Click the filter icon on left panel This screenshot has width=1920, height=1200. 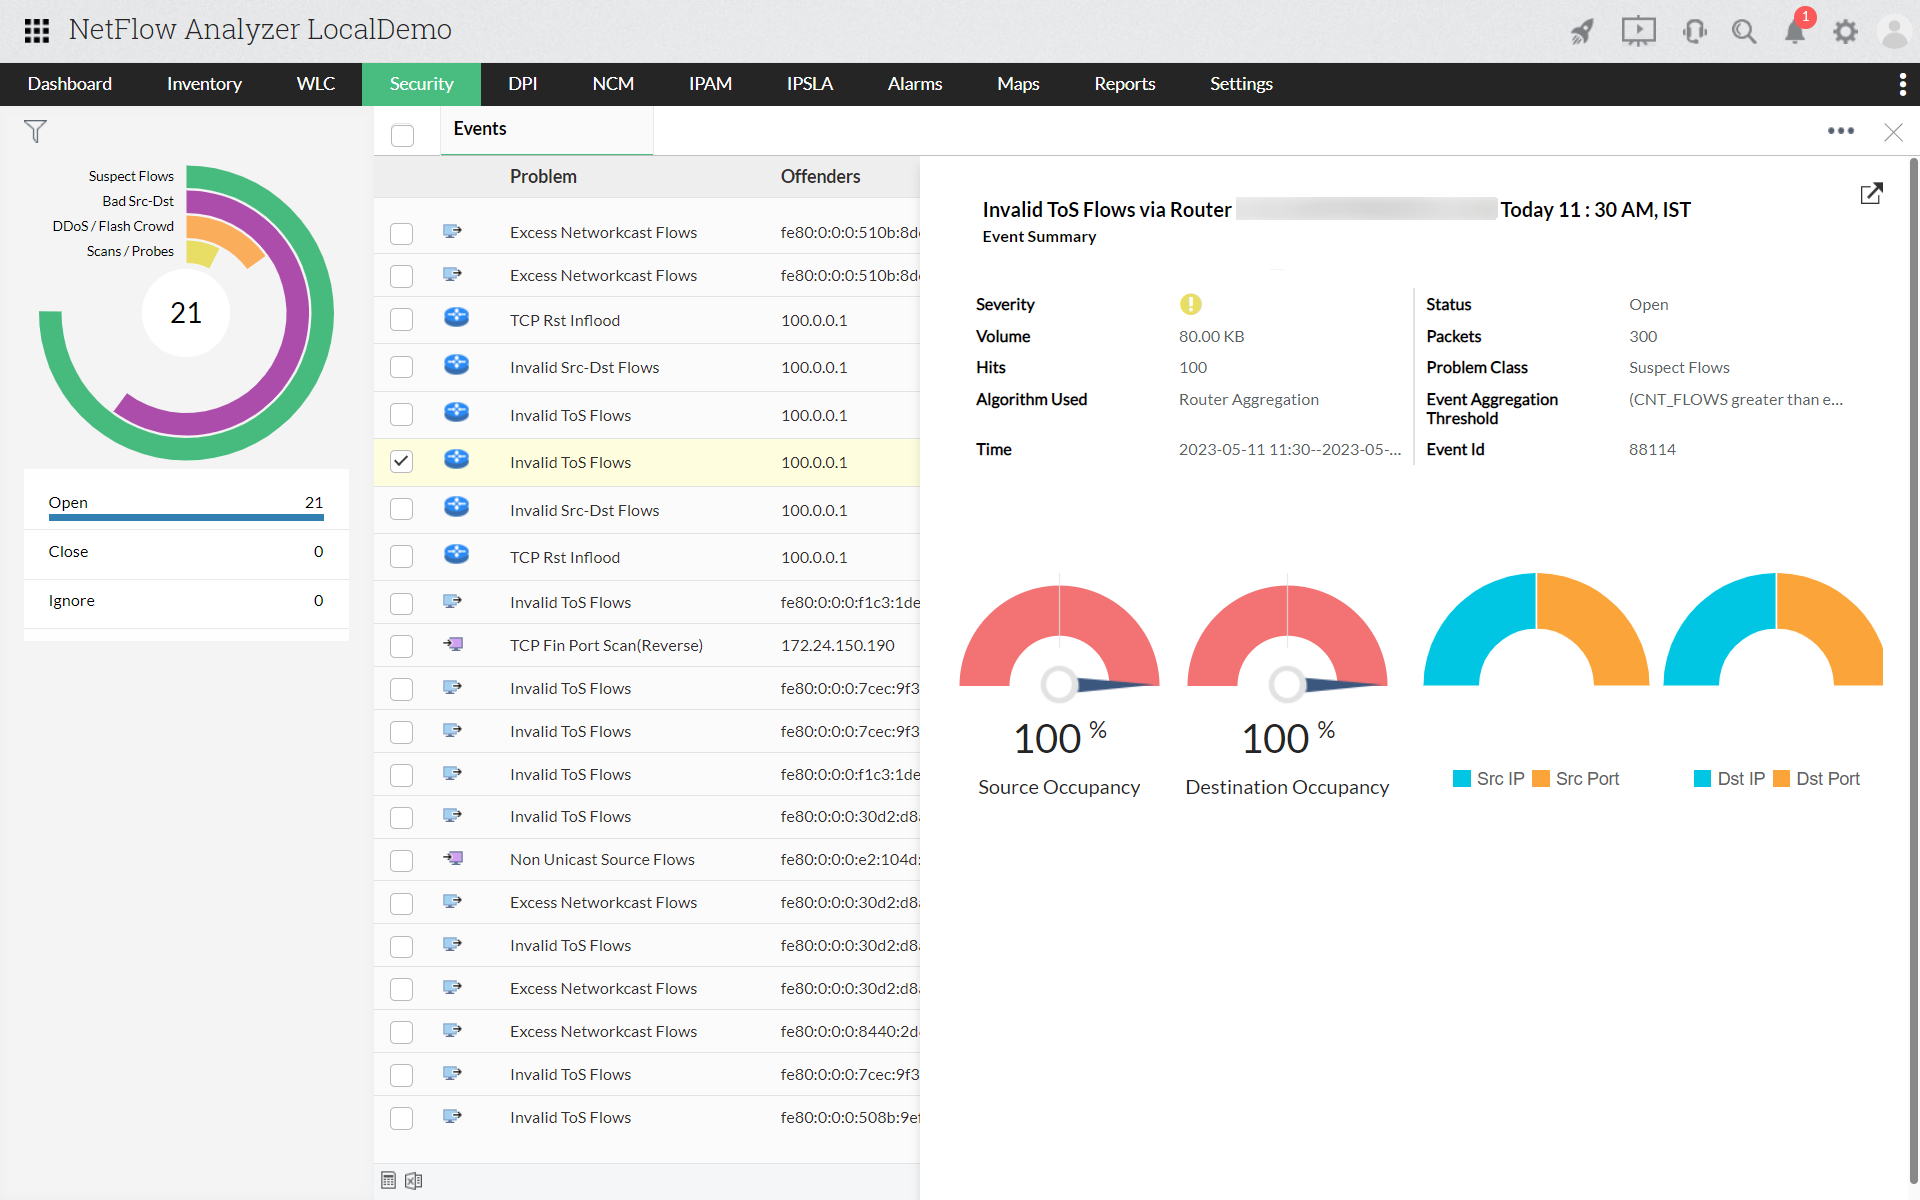[x=35, y=131]
